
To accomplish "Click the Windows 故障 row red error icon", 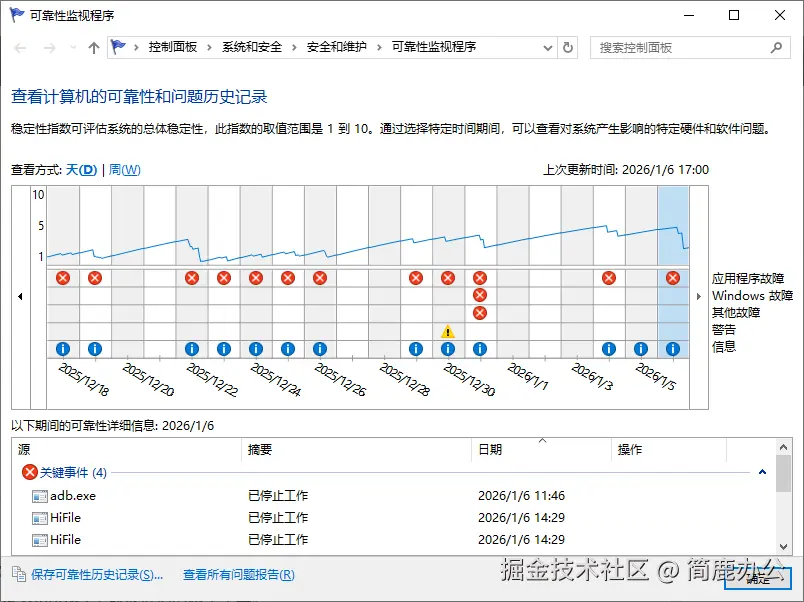I will (479, 295).
